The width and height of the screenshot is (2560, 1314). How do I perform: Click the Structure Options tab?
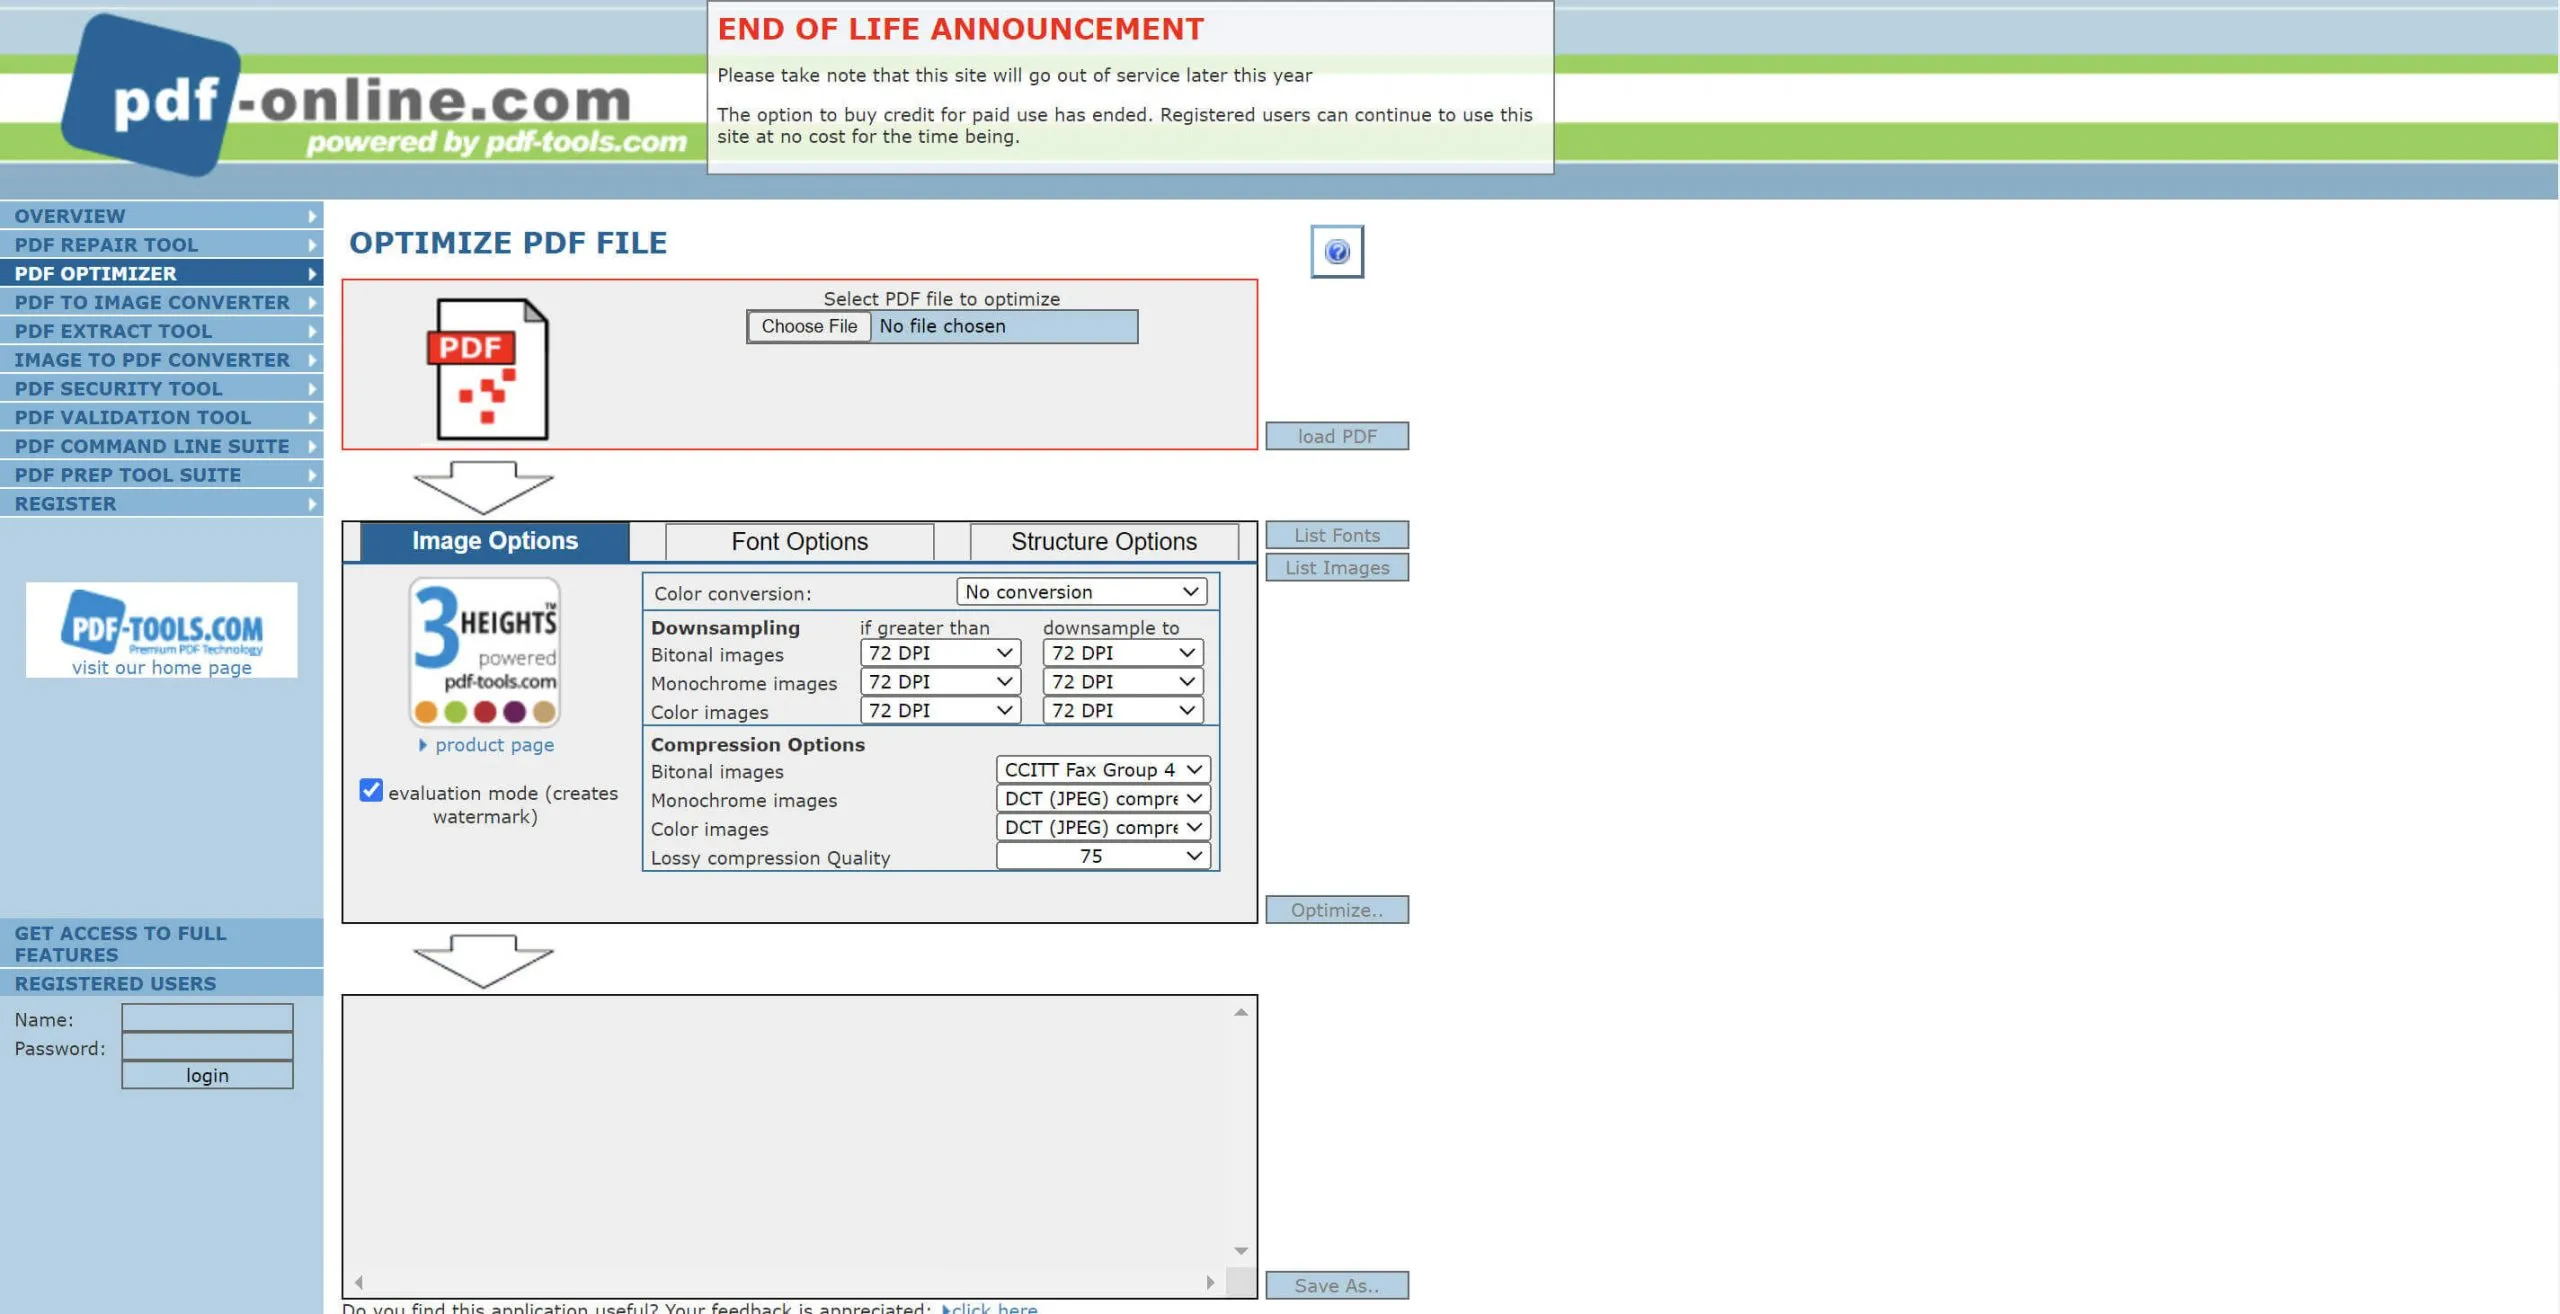point(1104,540)
